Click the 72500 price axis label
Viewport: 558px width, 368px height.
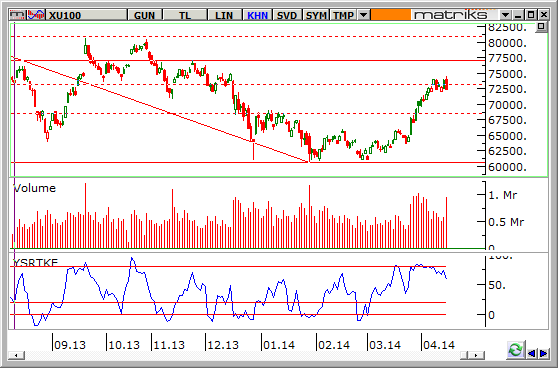coord(507,89)
